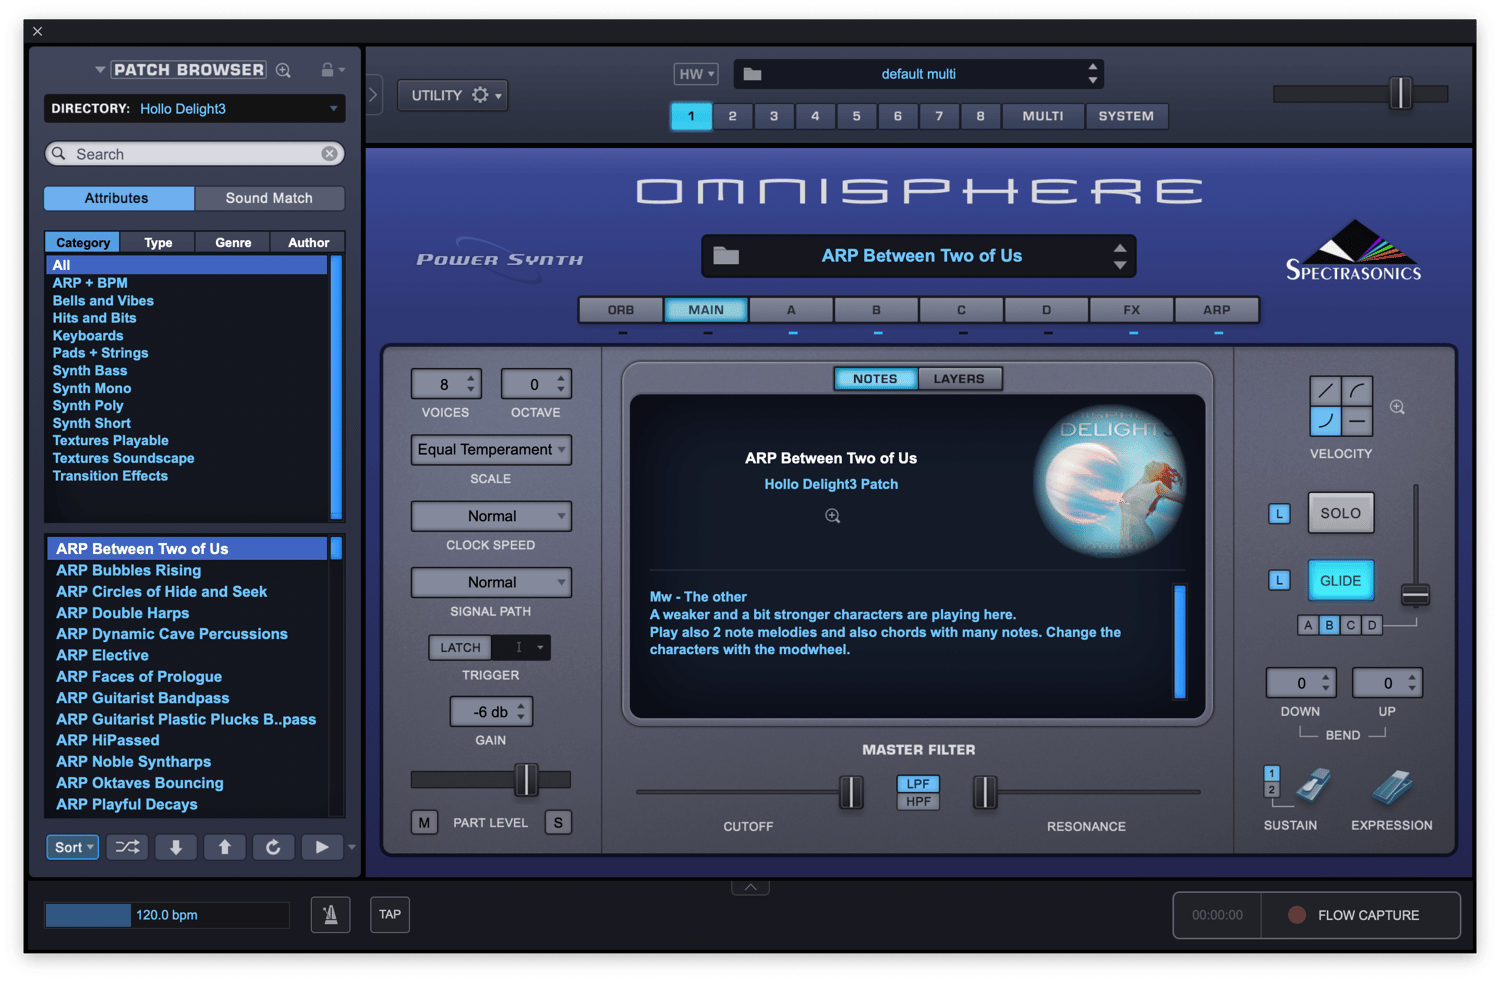Open the Sort dropdown
The height and width of the screenshot is (981, 1500).
coord(73,847)
